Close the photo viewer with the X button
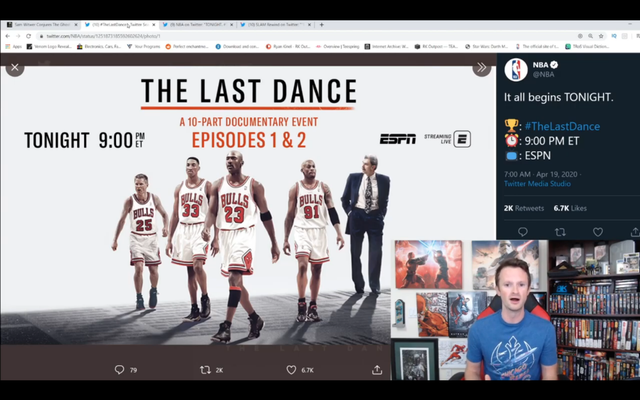 point(15,67)
